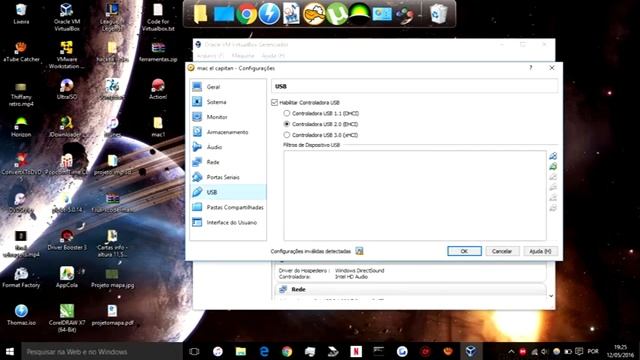The height and width of the screenshot is (360, 640).
Task: Open Daemon Tools lightning icon in dock
Action: click(269, 14)
